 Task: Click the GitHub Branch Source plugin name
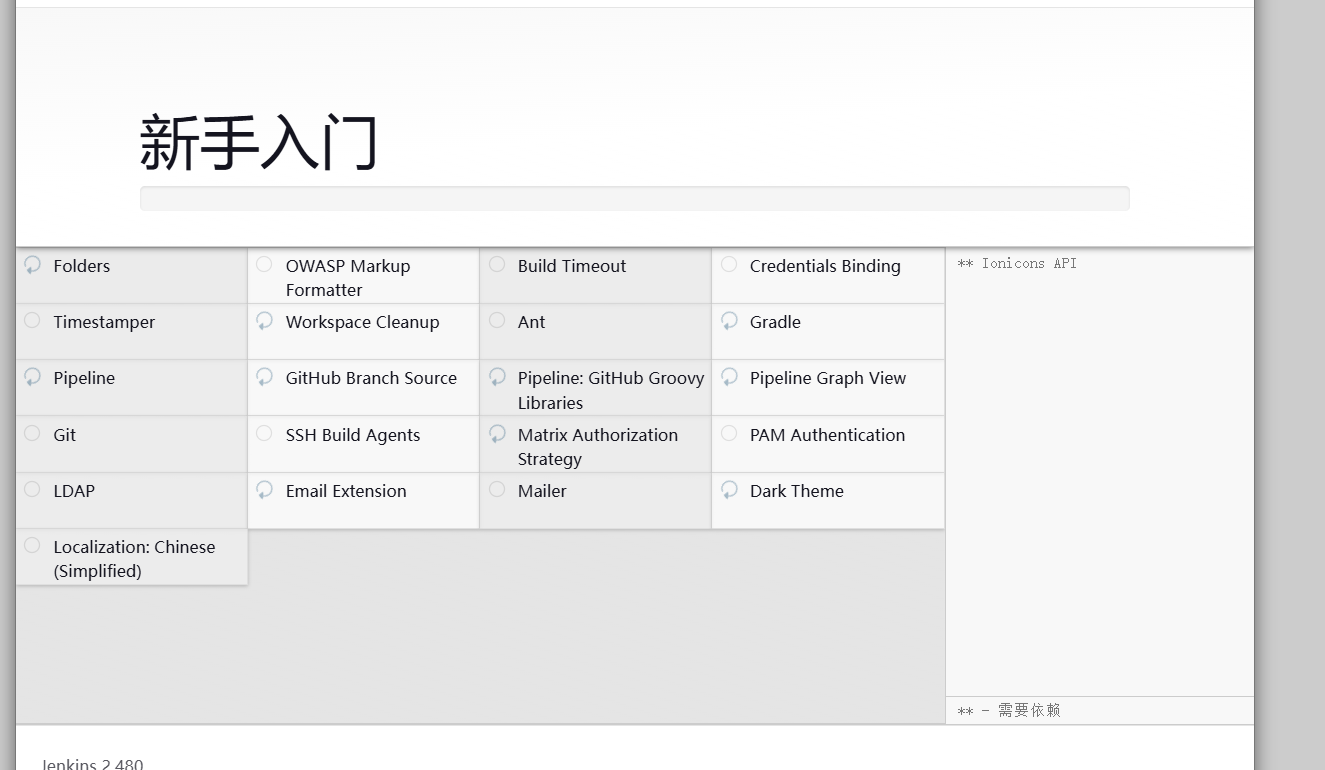371,378
